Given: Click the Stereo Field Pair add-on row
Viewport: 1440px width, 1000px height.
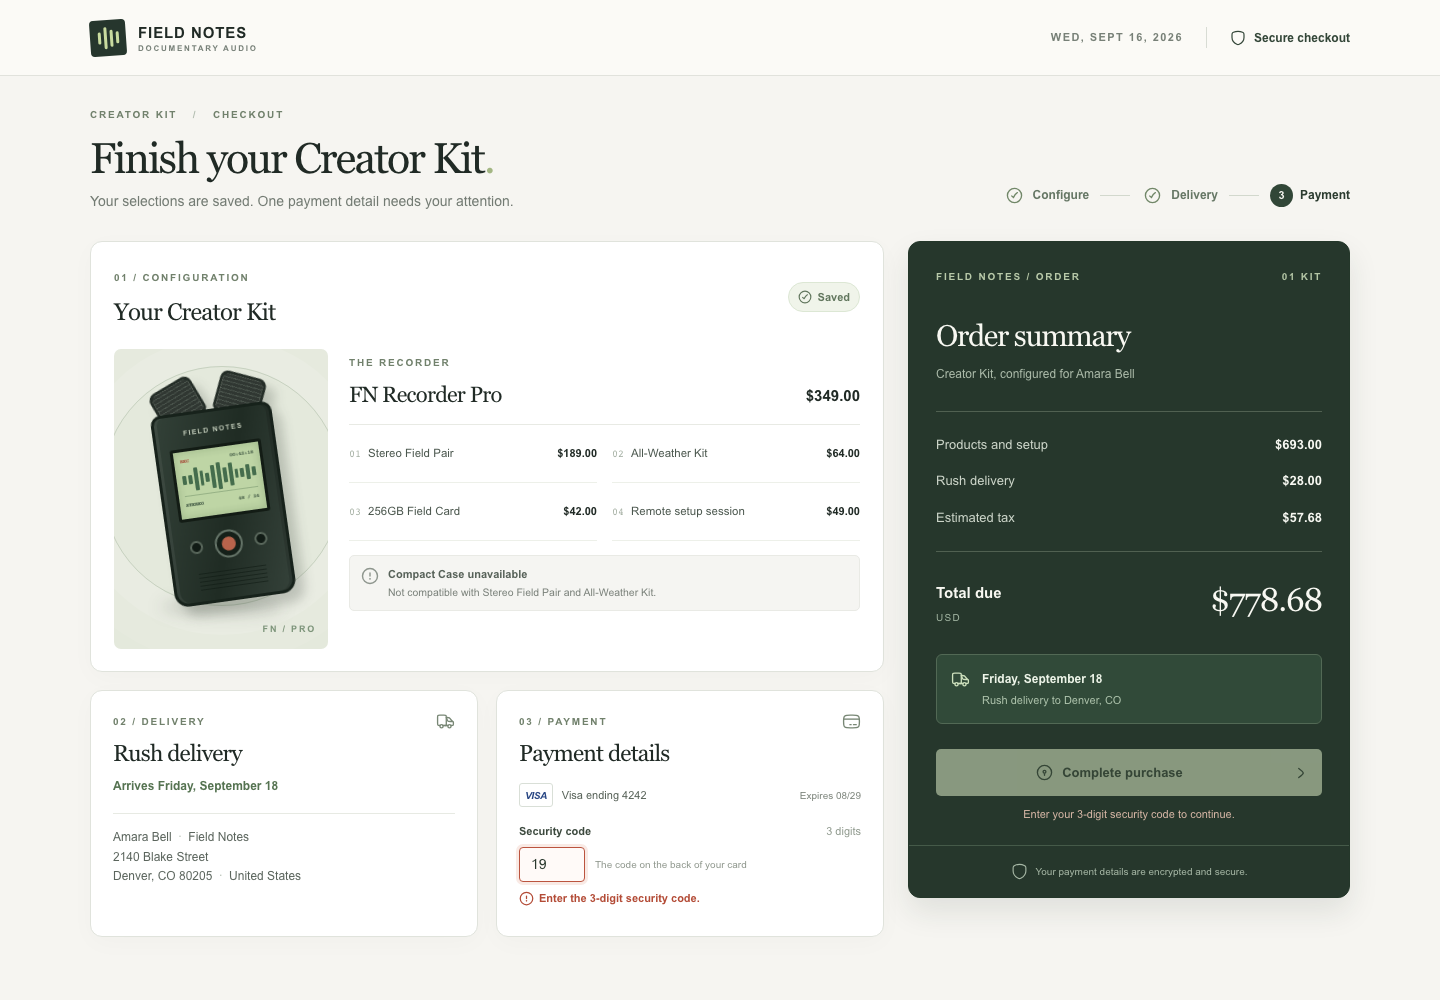Looking at the screenshot, I should point(473,454).
